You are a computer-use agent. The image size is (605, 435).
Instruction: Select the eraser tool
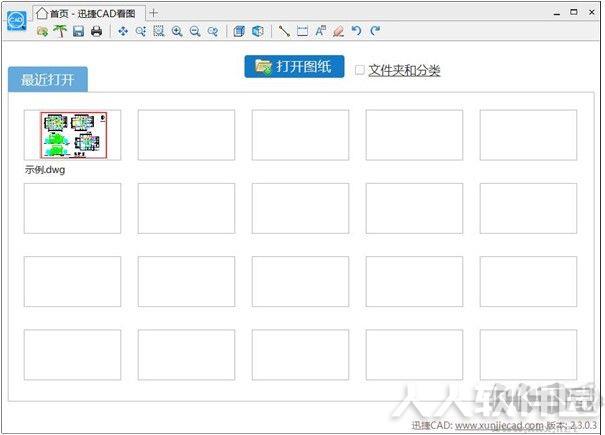coord(338,31)
